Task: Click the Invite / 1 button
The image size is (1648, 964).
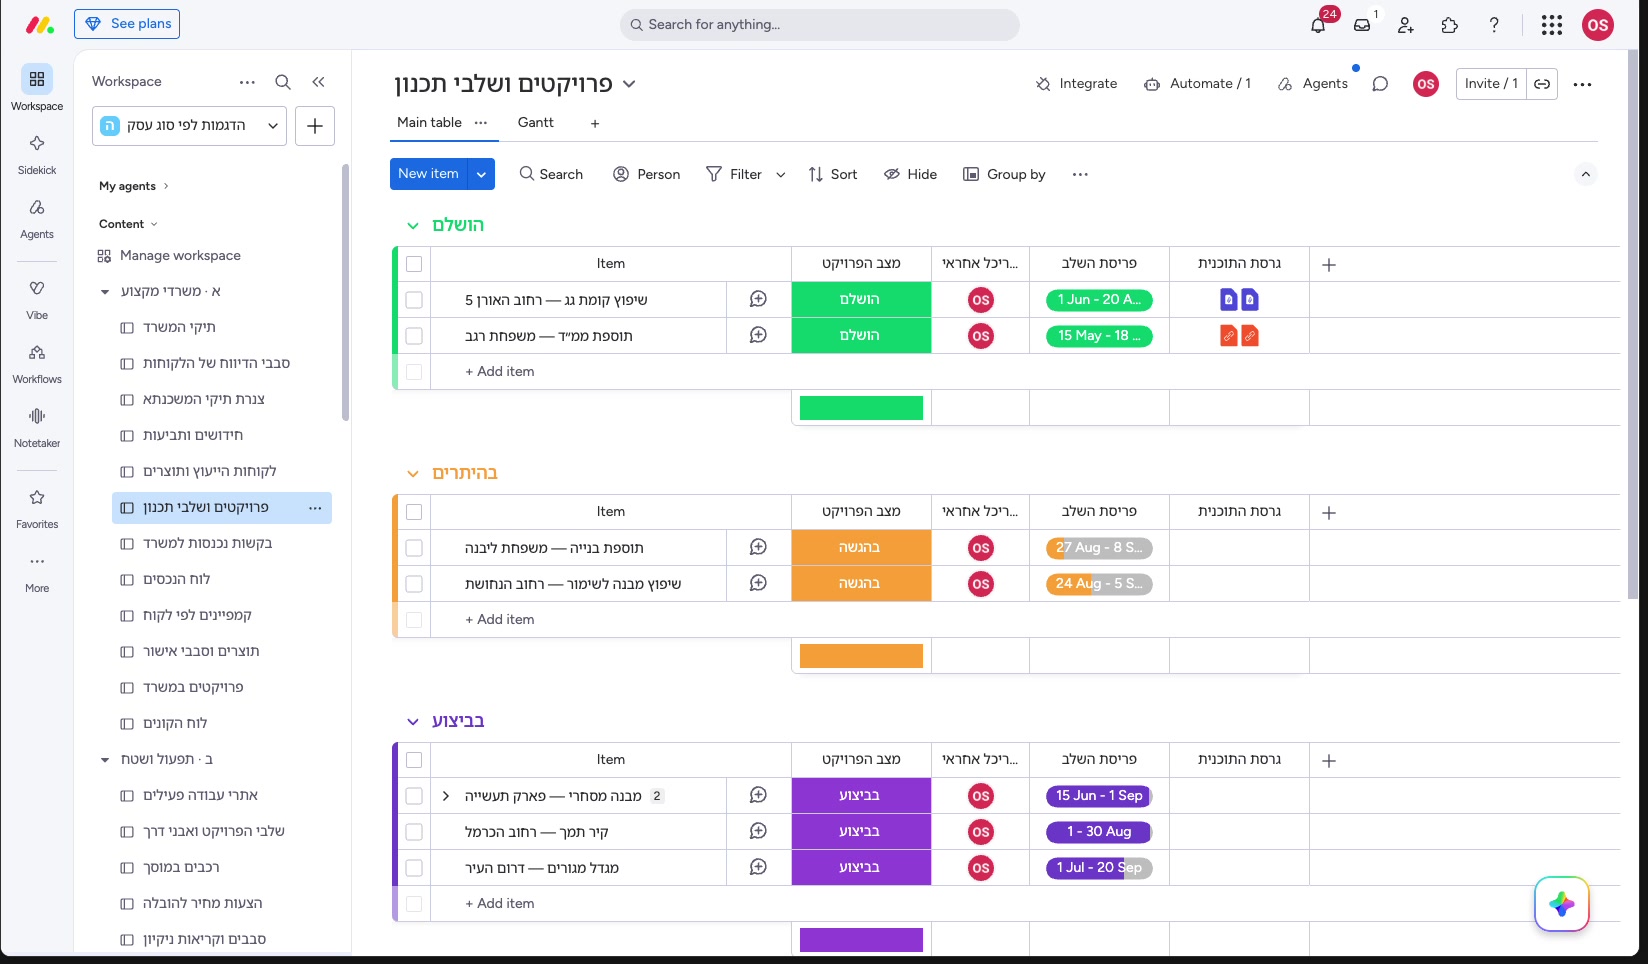Action: [x=1491, y=84]
